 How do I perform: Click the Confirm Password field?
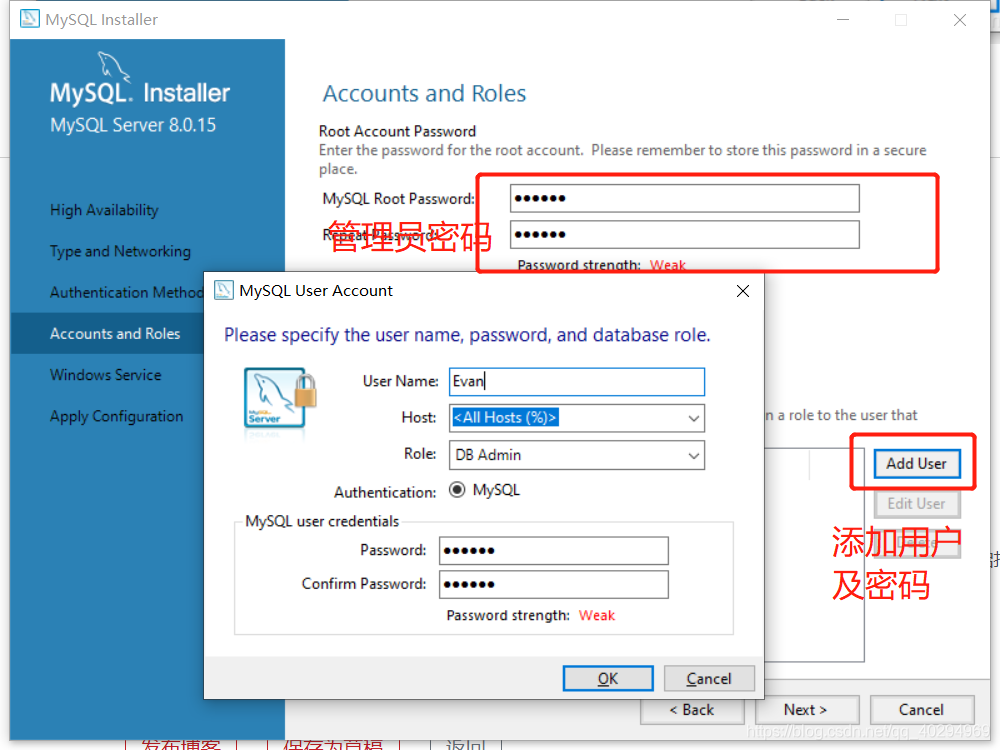554,584
